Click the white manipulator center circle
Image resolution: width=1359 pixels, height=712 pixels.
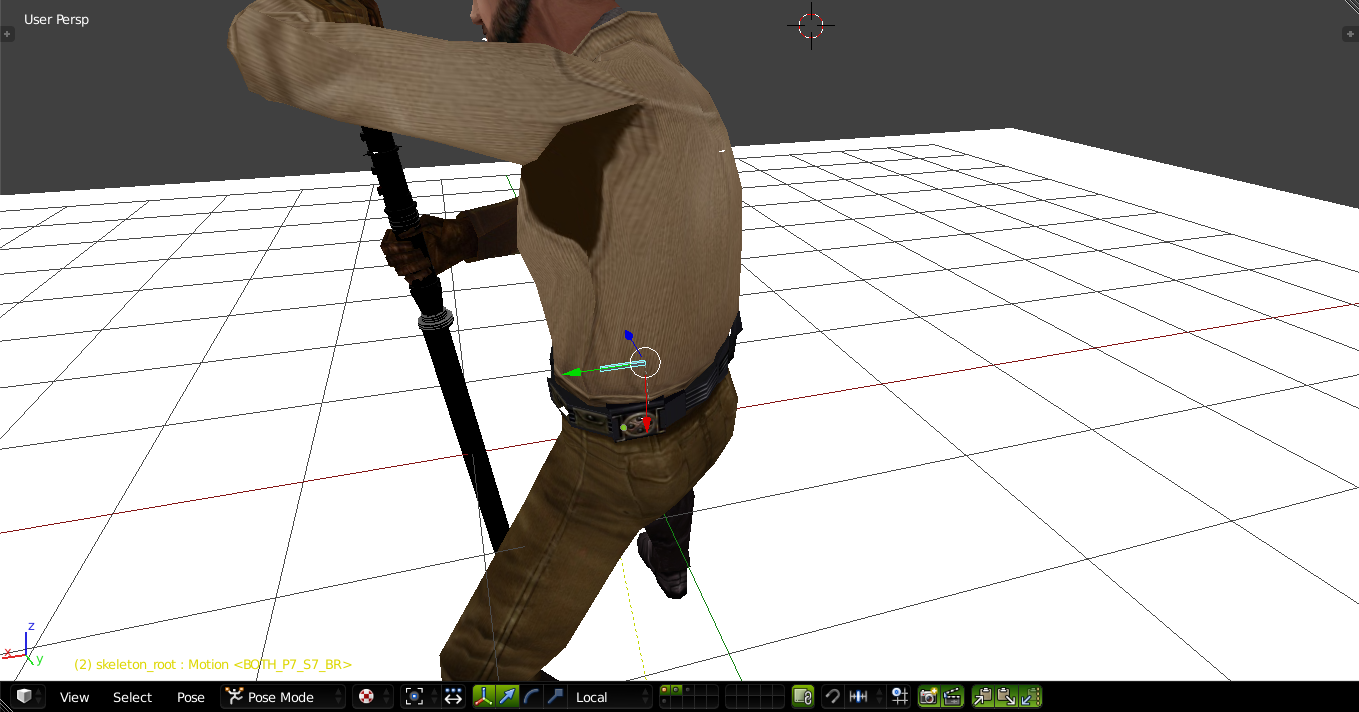[646, 362]
